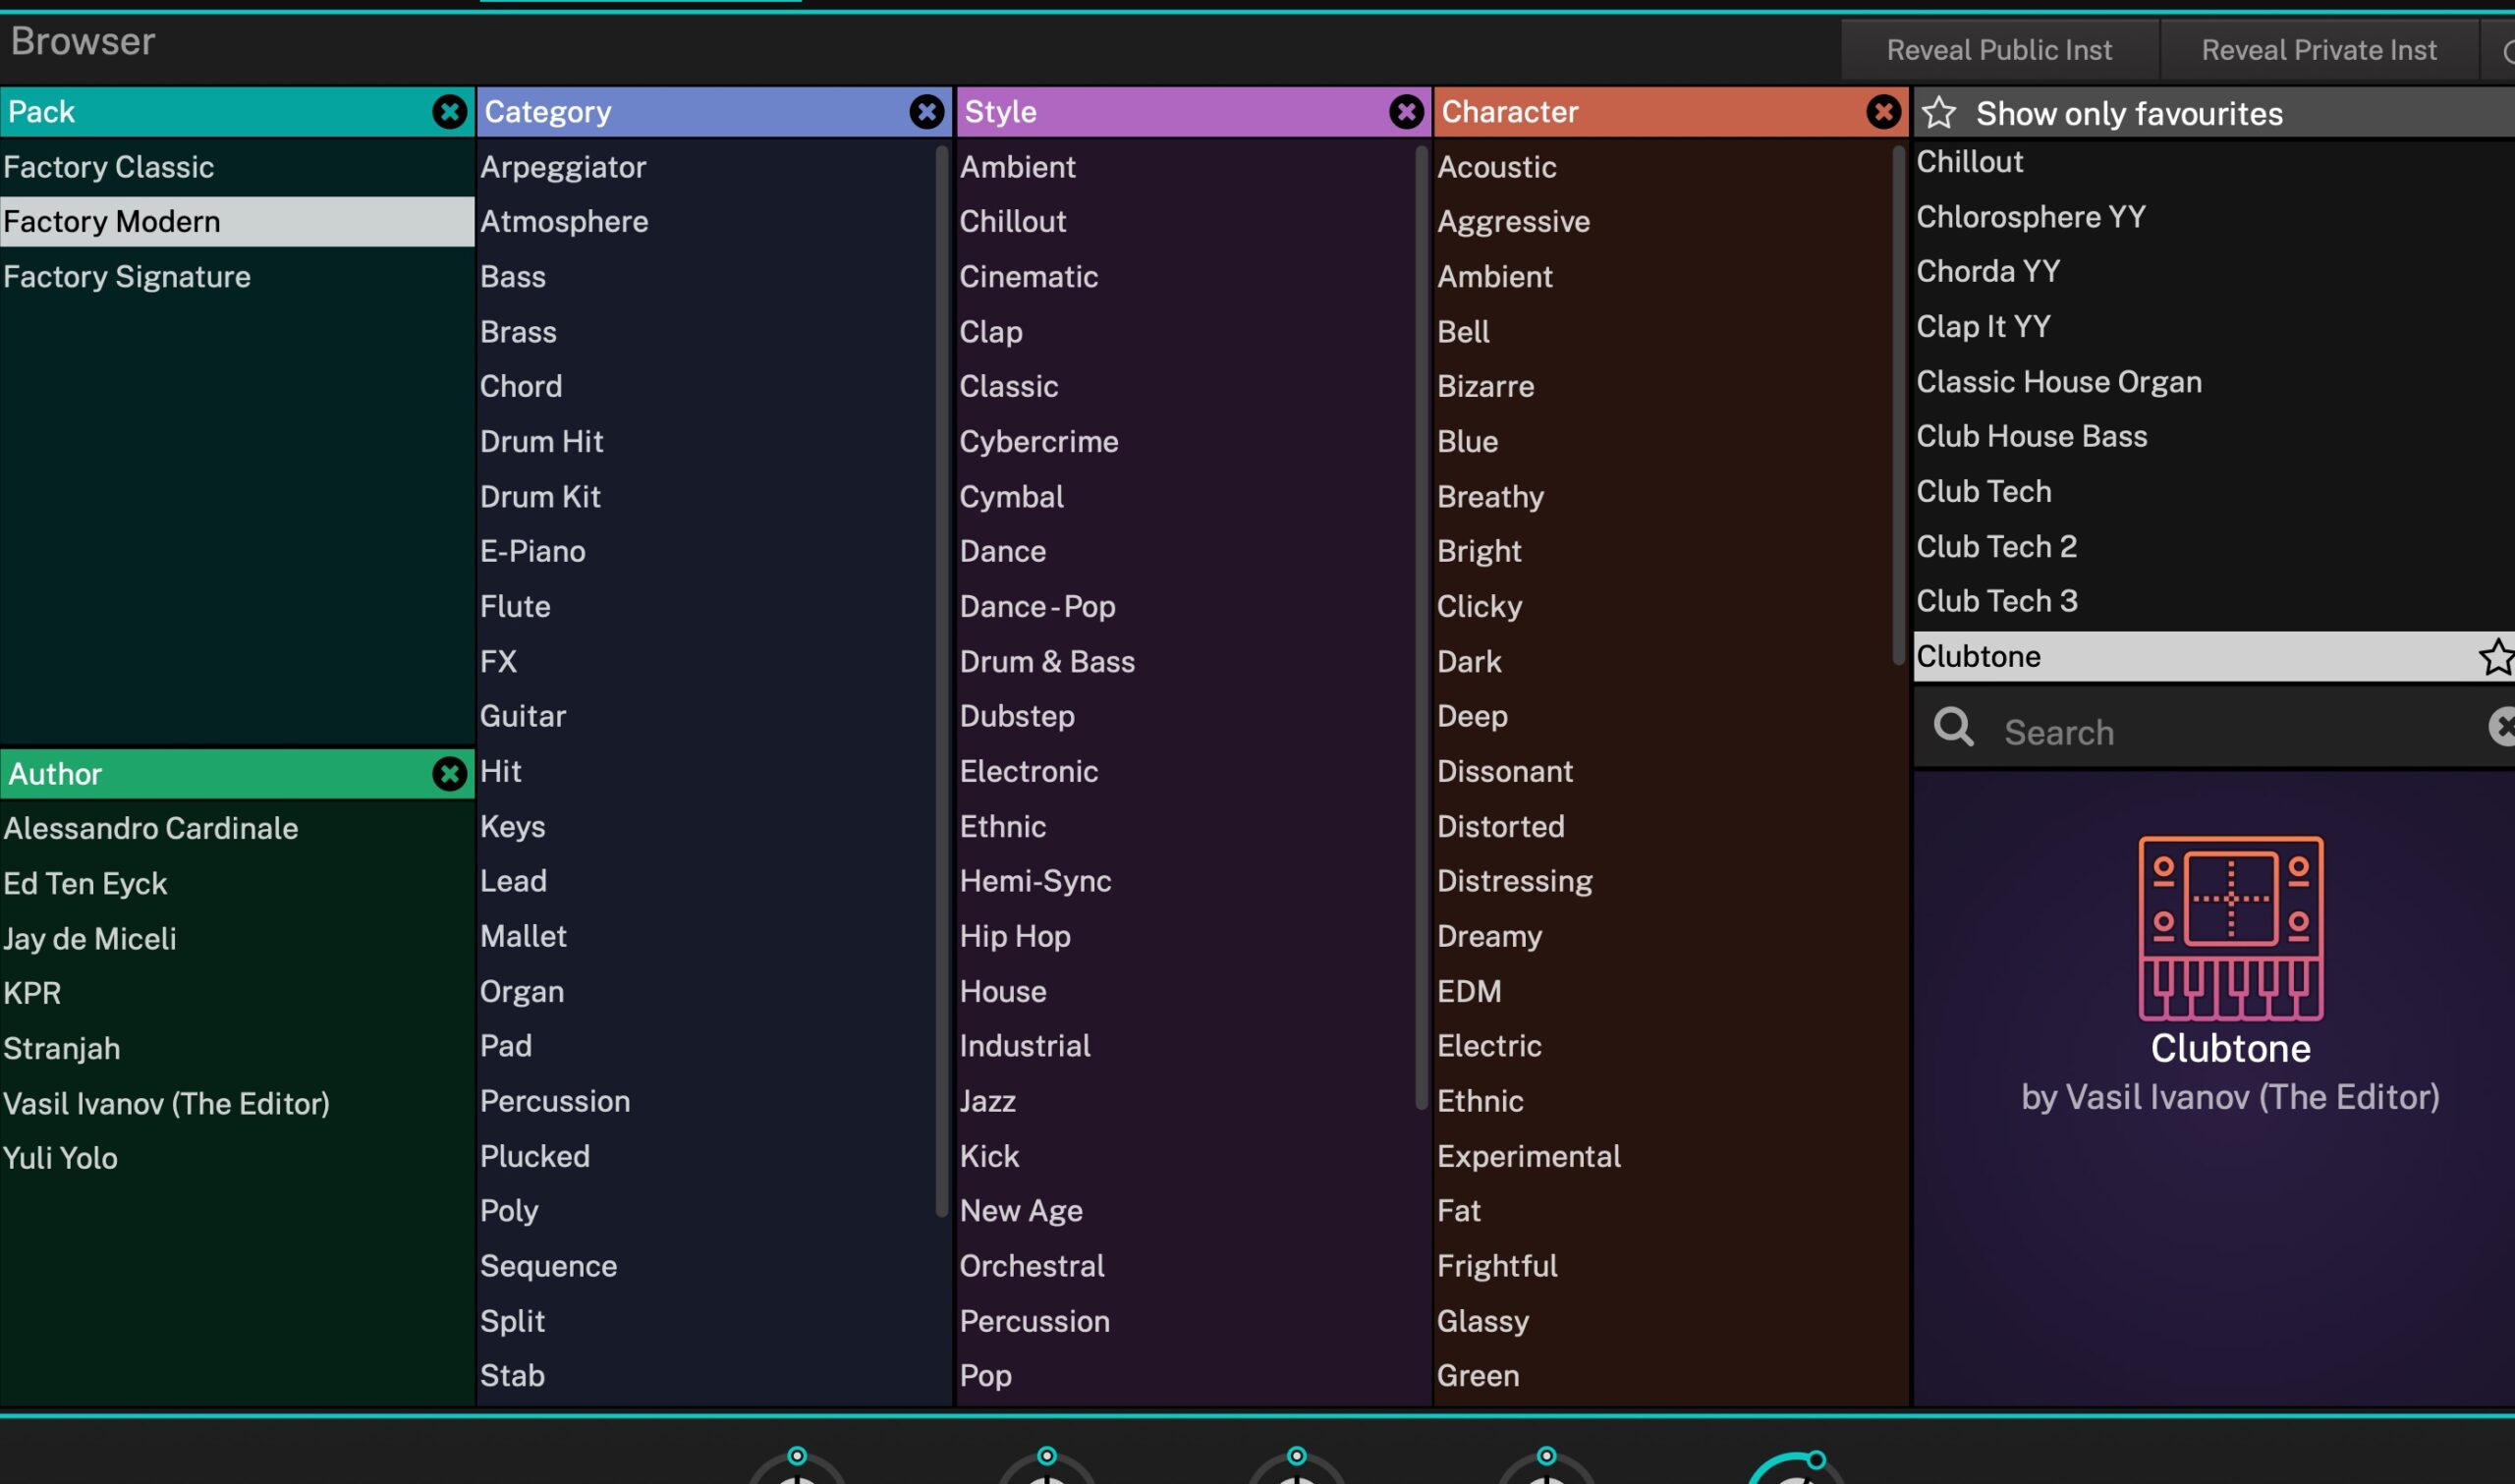This screenshot has height=1484, width=2515.
Task: Clear the Author filter X icon
Action: 449,774
